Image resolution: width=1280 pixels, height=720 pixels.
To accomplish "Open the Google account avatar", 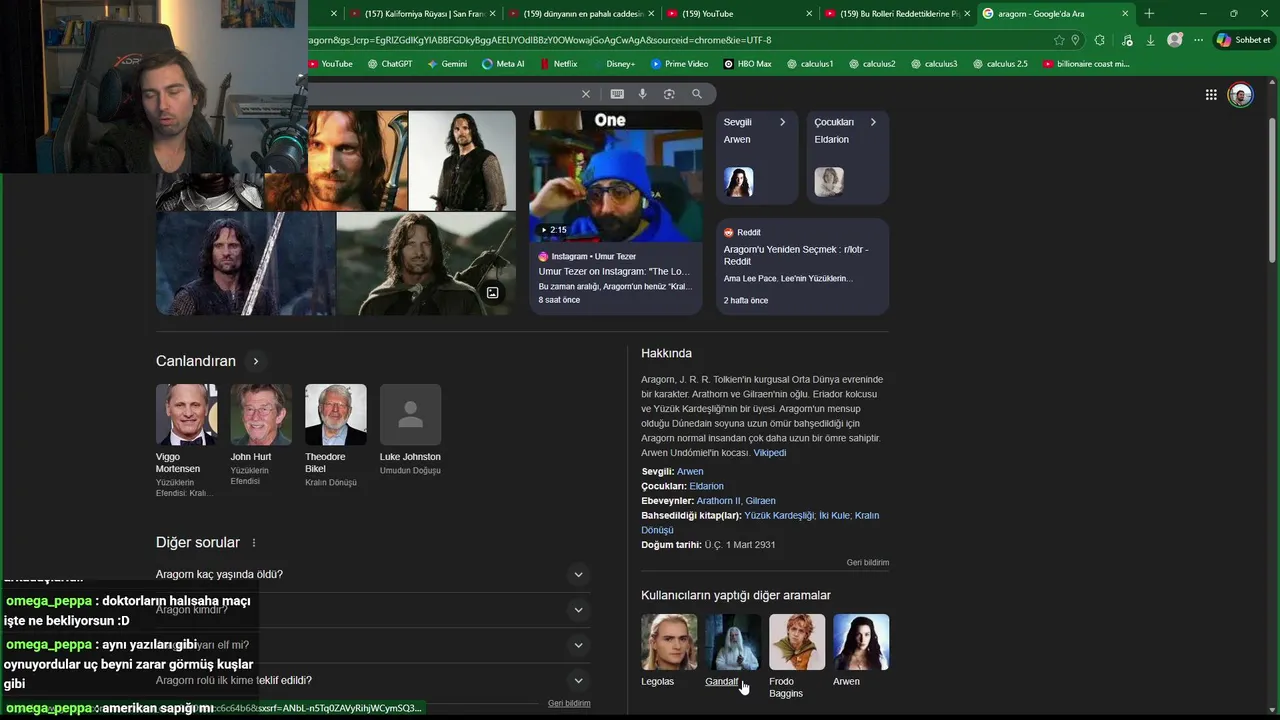I will (x=1241, y=95).
